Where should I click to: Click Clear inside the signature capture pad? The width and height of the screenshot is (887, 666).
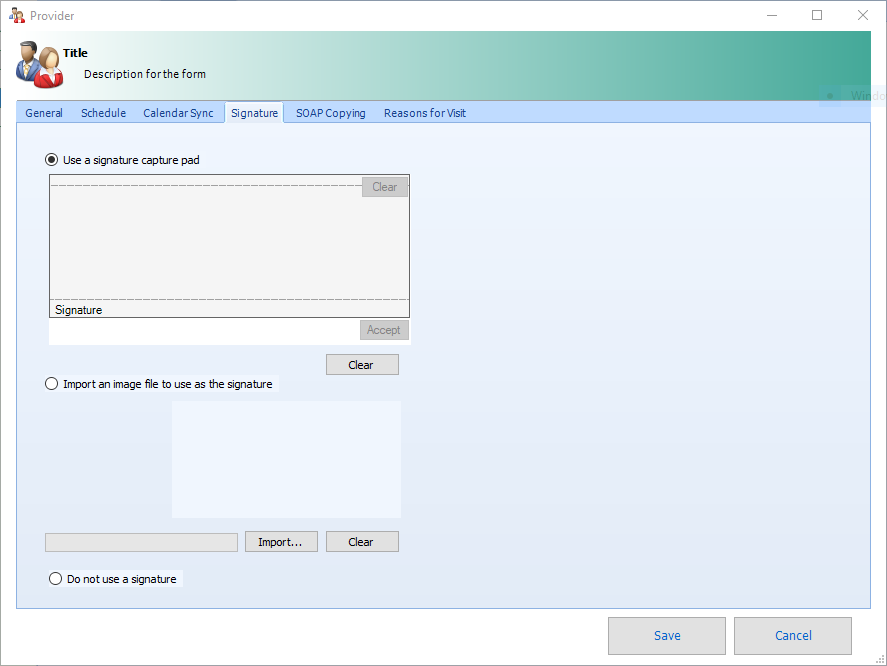pyautogui.click(x=384, y=187)
